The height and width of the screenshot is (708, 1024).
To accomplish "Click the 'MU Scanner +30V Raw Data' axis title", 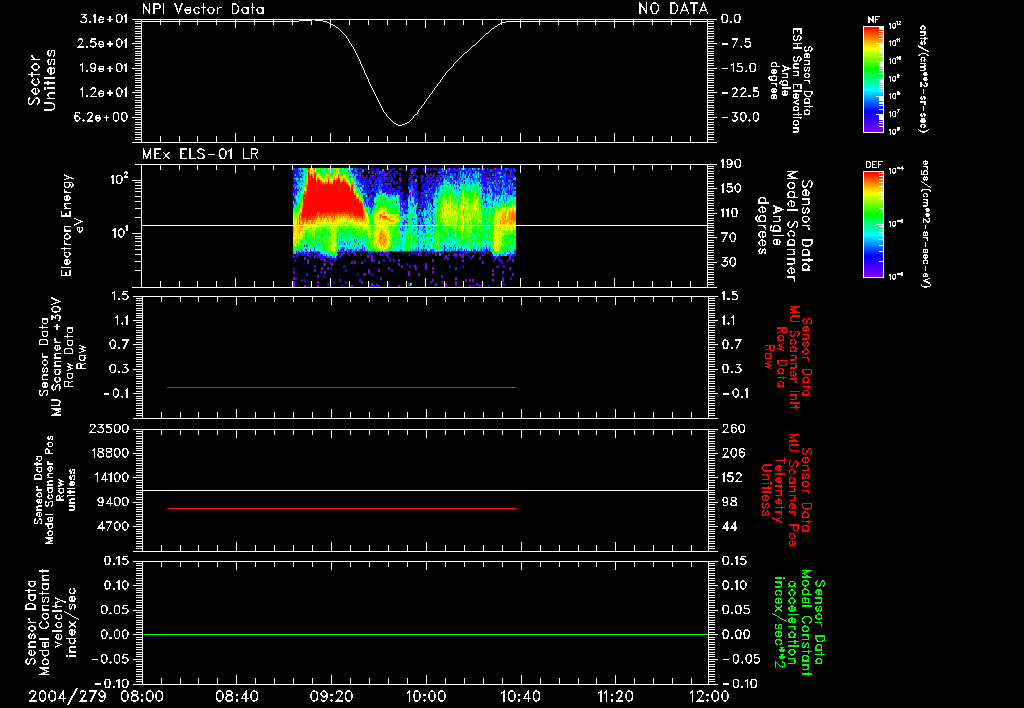I will coord(61,357).
